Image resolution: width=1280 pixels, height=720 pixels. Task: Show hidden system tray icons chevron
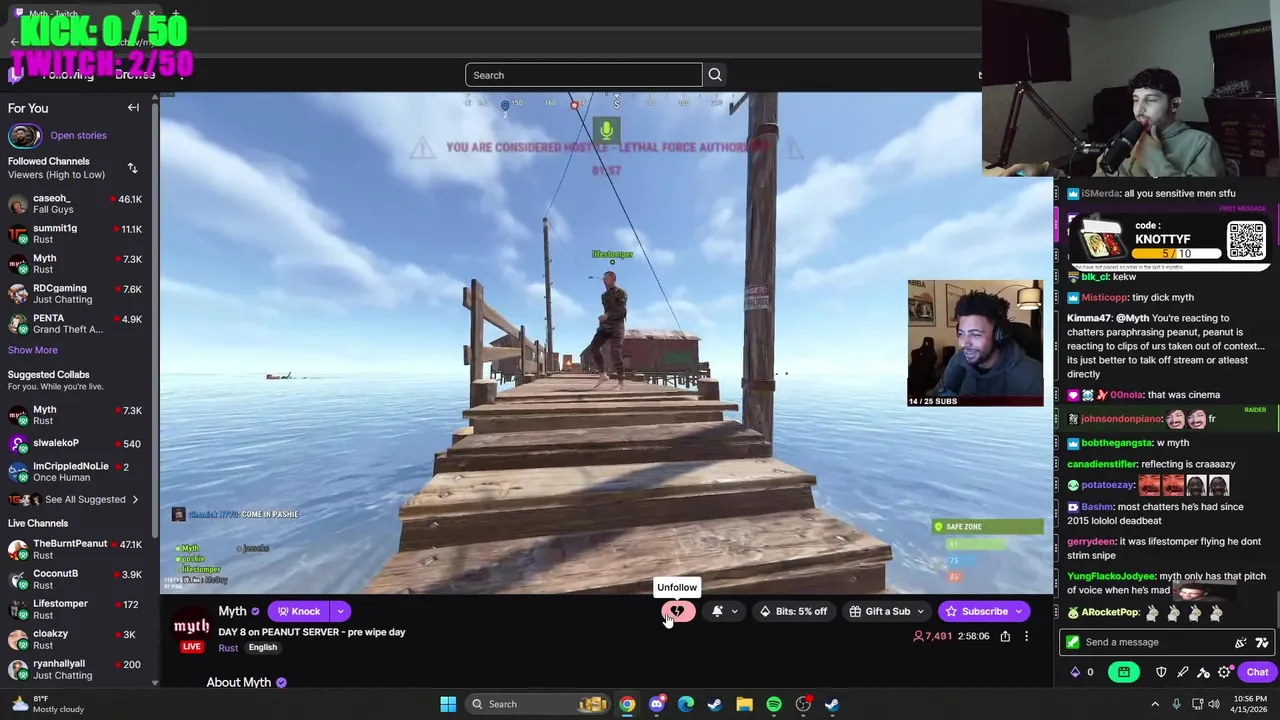1155,704
